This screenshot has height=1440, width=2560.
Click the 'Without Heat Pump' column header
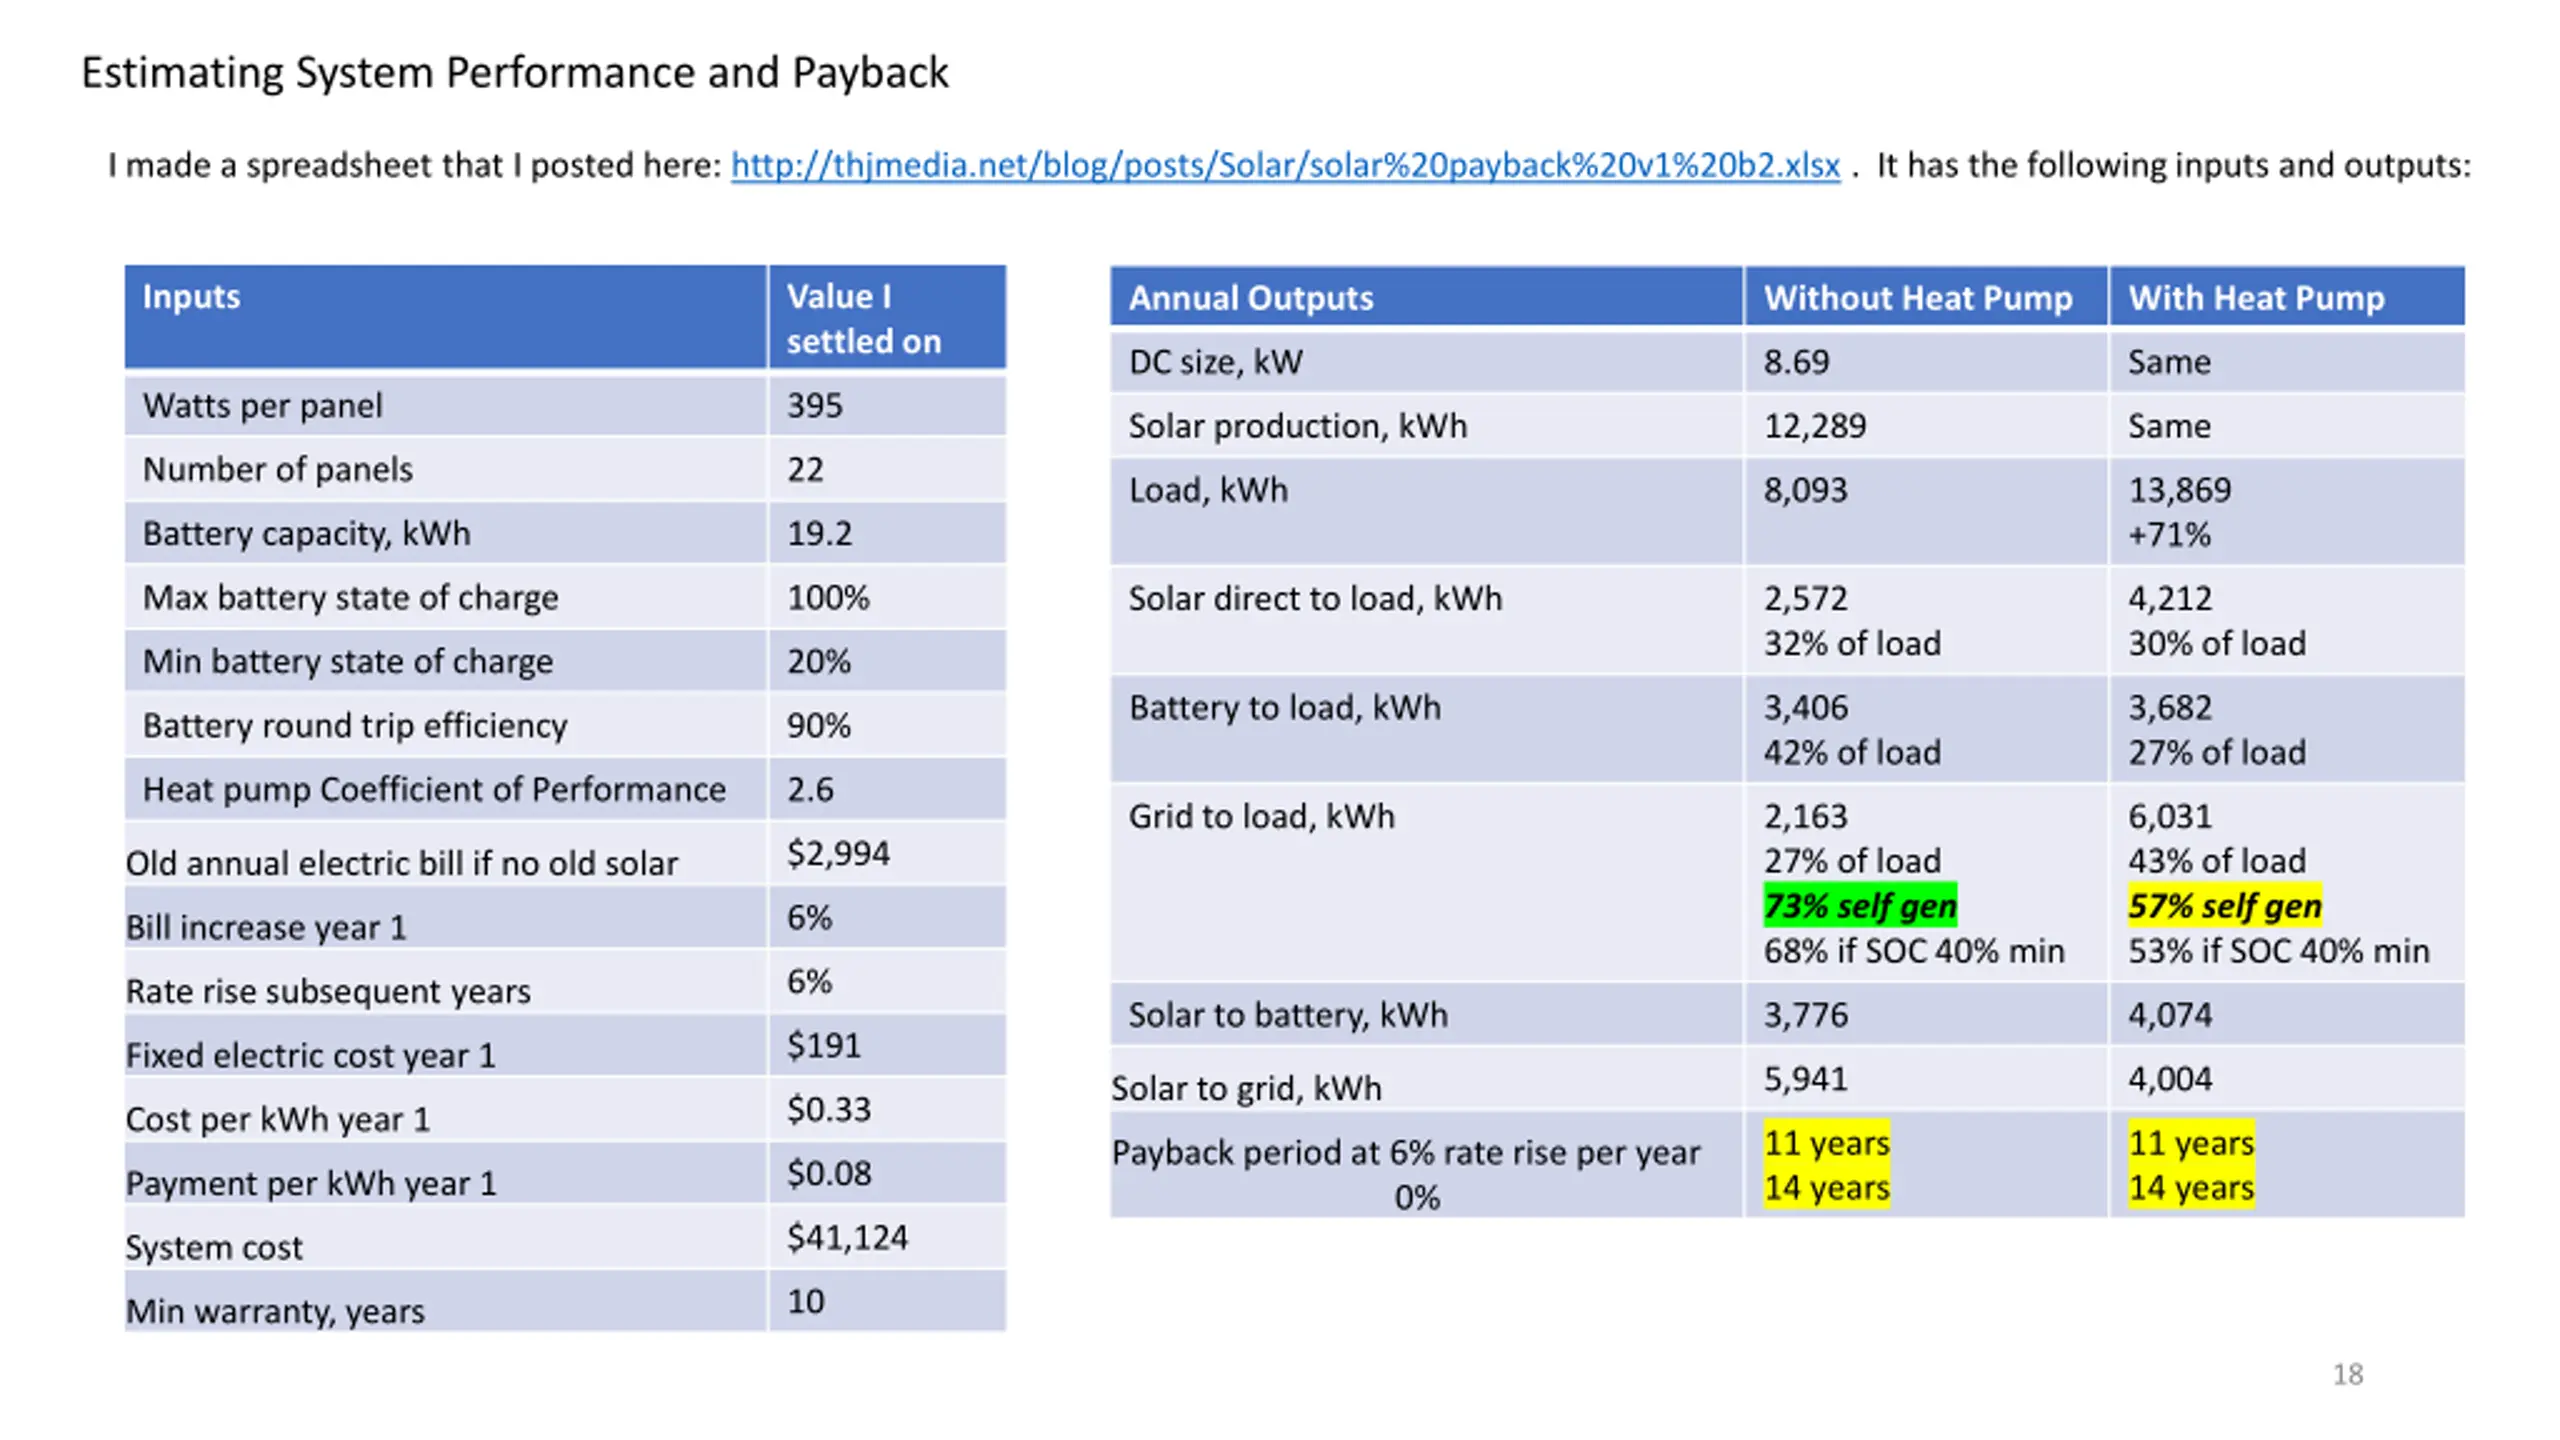tap(1917, 298)
